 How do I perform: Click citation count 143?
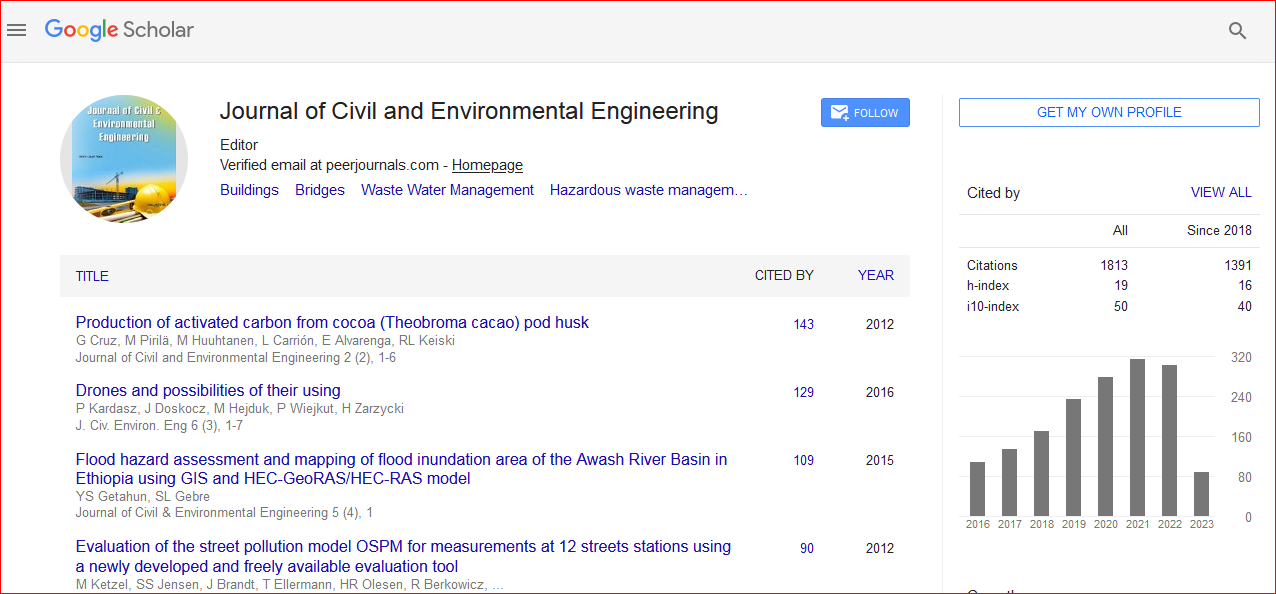coord(803,324)
